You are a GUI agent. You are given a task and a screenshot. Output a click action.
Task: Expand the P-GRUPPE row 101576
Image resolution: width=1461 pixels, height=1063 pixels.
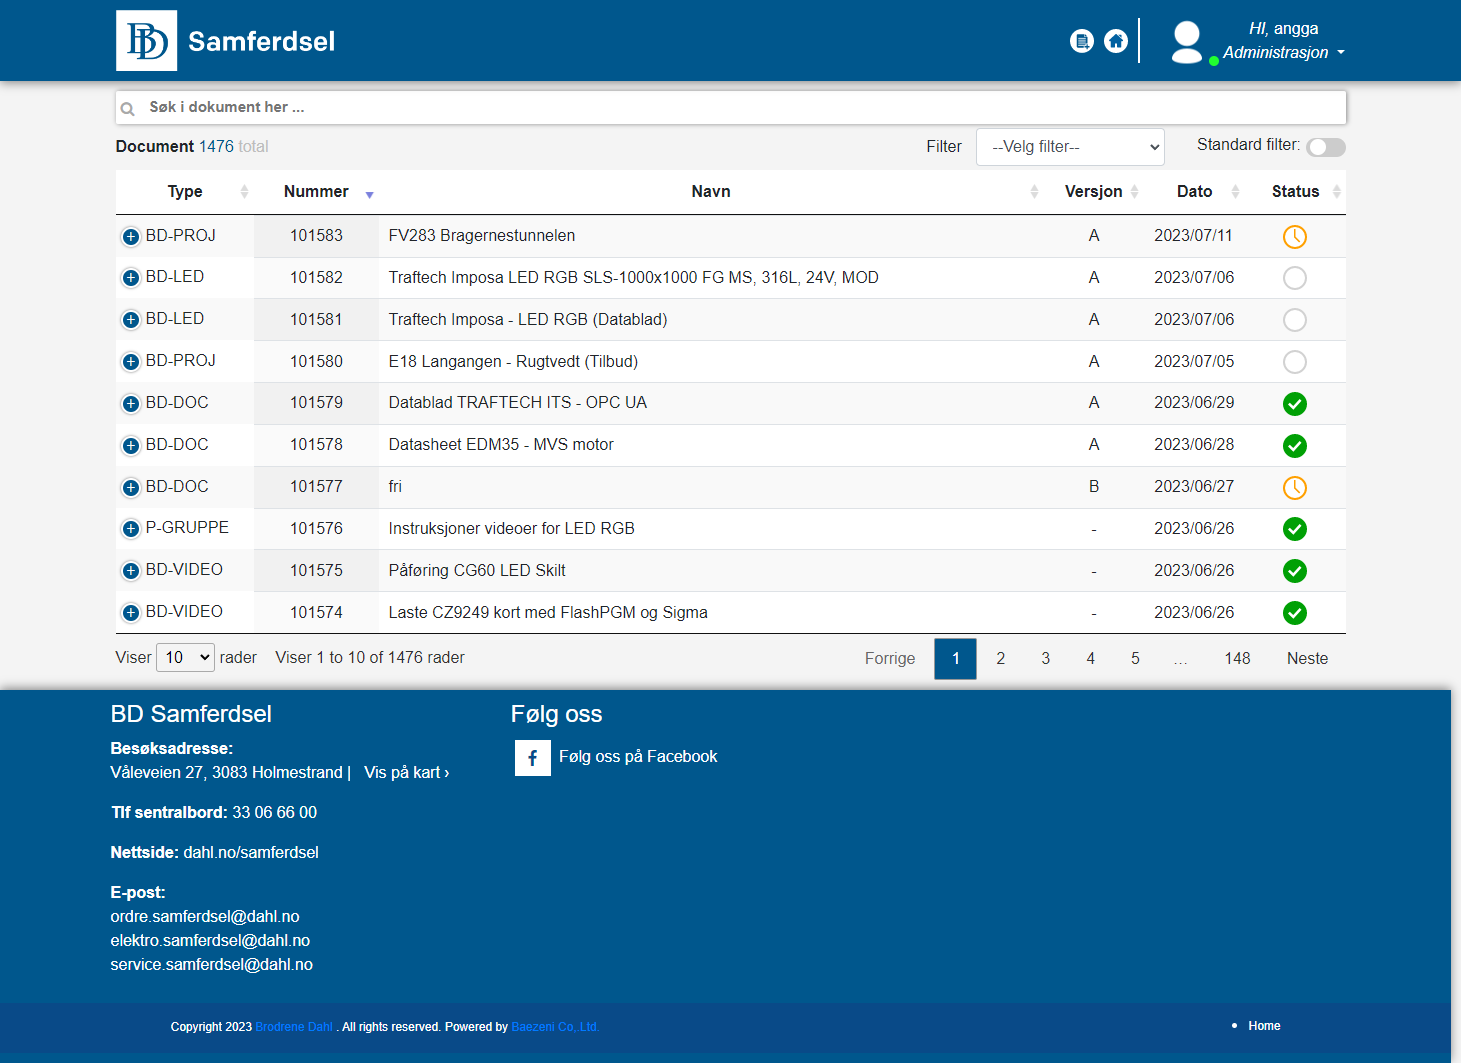point(131,529)
